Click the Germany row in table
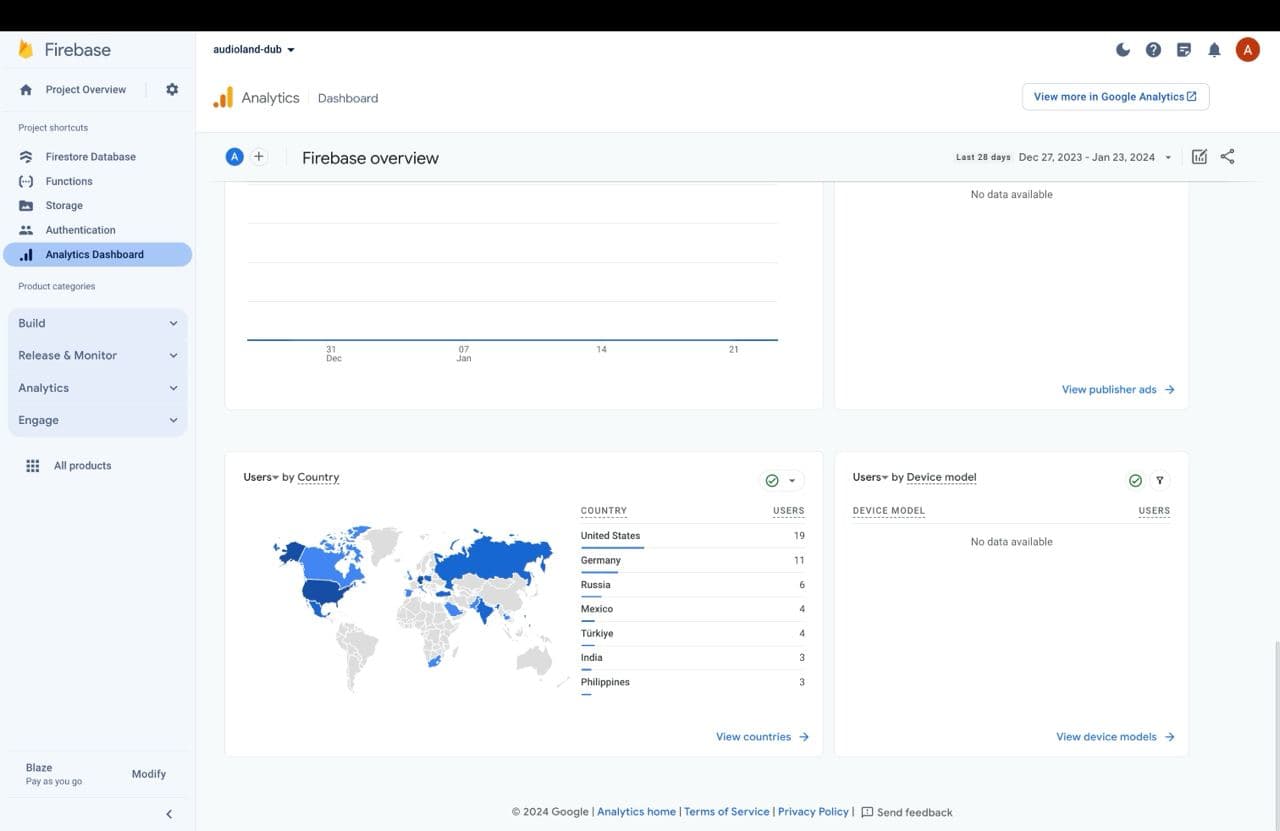Viewport: 1280px width, 831px height. point(692,560)
